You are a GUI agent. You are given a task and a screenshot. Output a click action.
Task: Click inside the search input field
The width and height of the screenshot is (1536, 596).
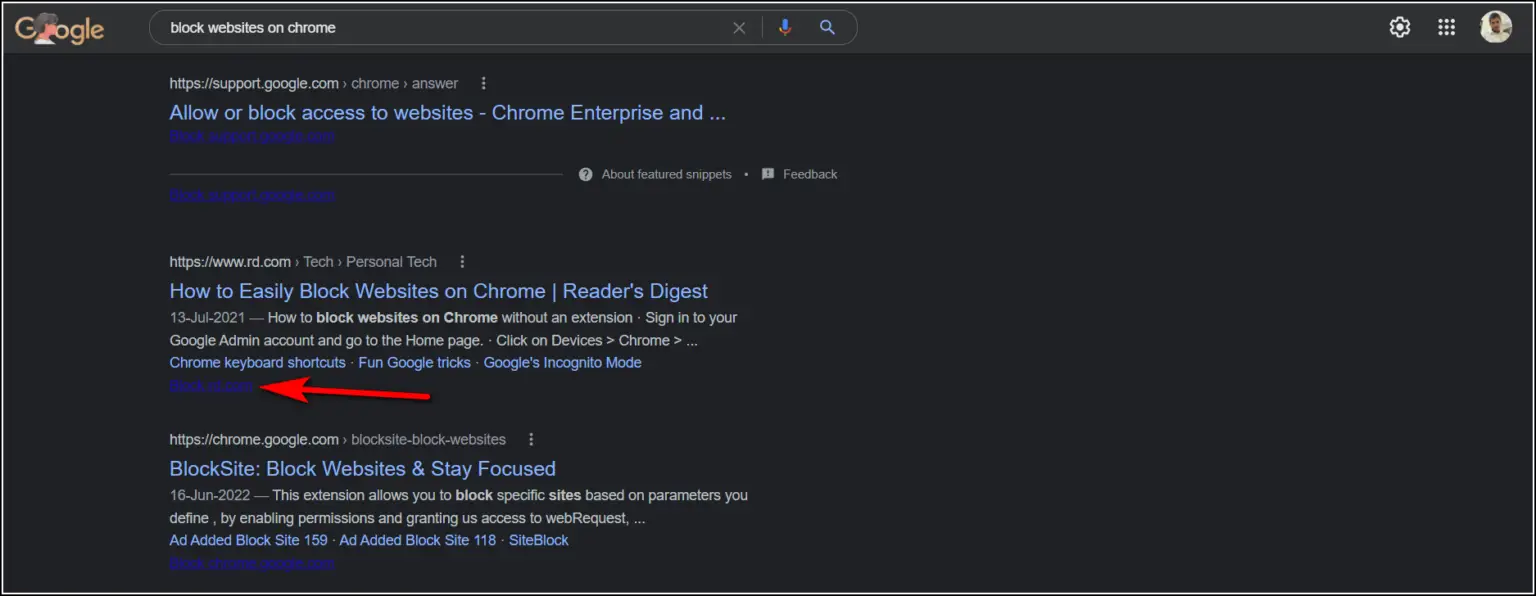450,27
